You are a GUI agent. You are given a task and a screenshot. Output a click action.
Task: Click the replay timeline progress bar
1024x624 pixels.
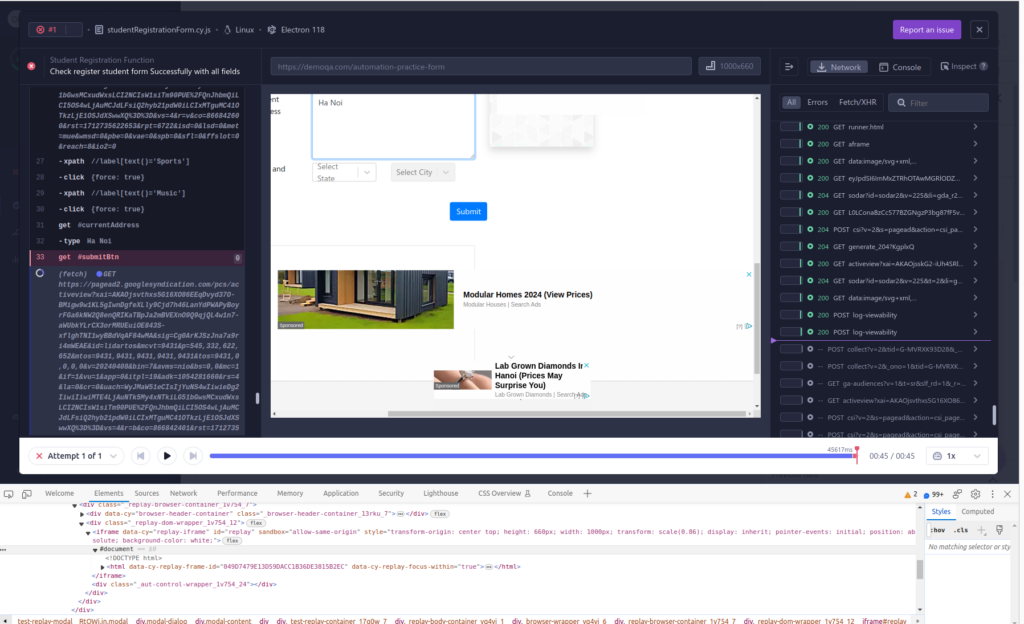click(530, 456)
